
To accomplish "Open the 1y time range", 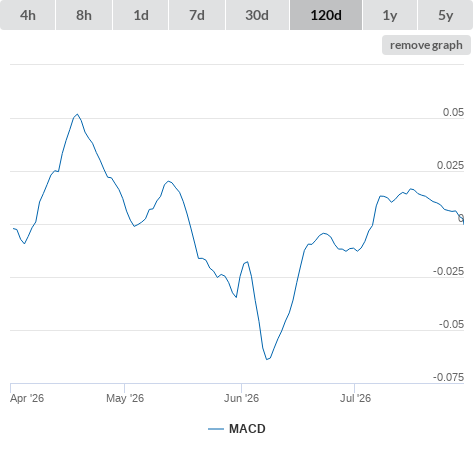I will point(390,15).
